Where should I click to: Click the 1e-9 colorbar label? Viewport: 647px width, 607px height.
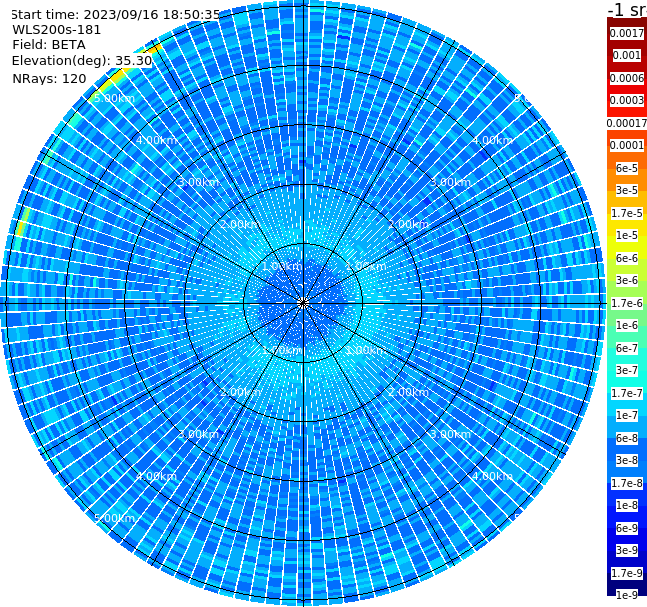point(627,595)
